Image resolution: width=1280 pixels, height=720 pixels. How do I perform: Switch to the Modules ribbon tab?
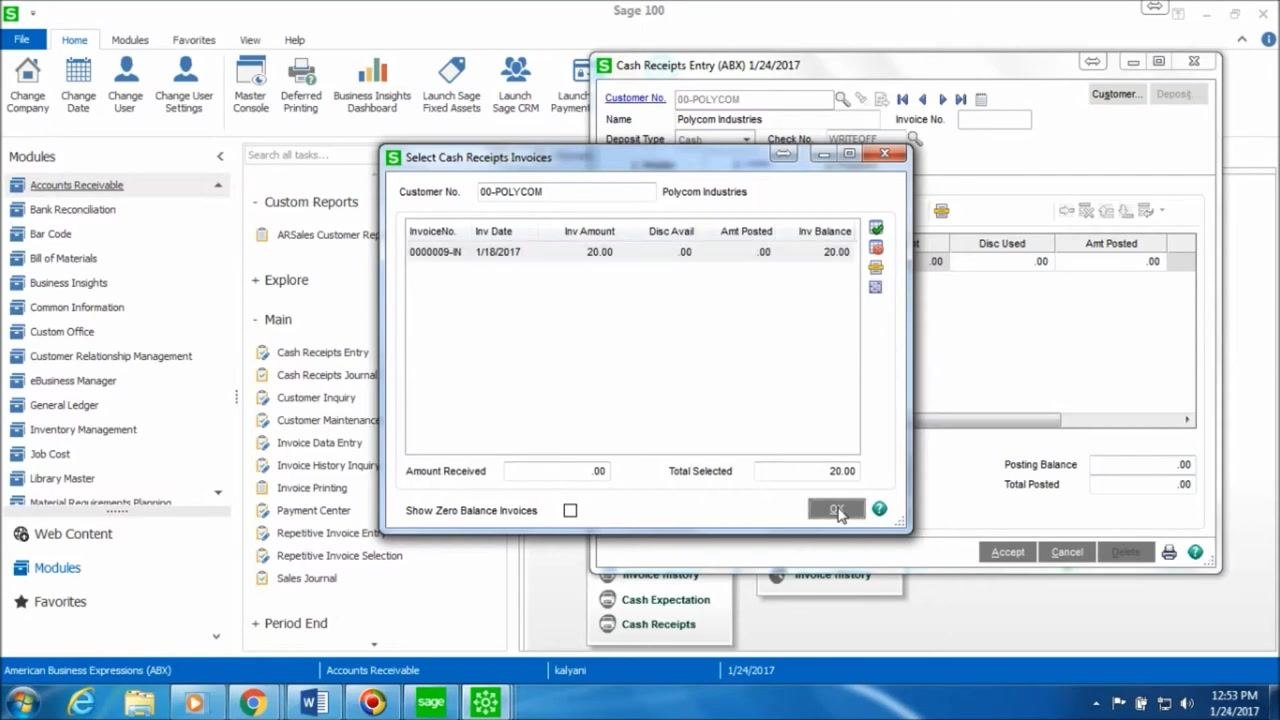(x=130, y=40)
